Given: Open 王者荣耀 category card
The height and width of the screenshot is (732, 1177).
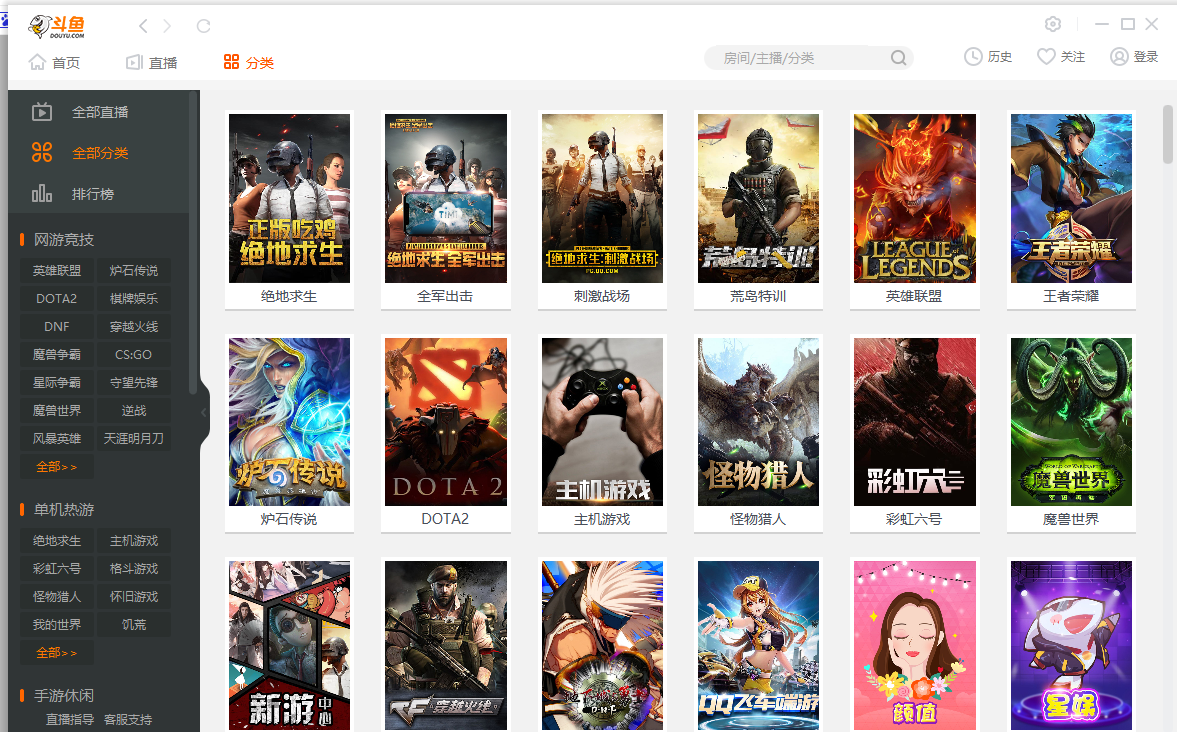Looking at the screenshot, I should [1071, 209].
